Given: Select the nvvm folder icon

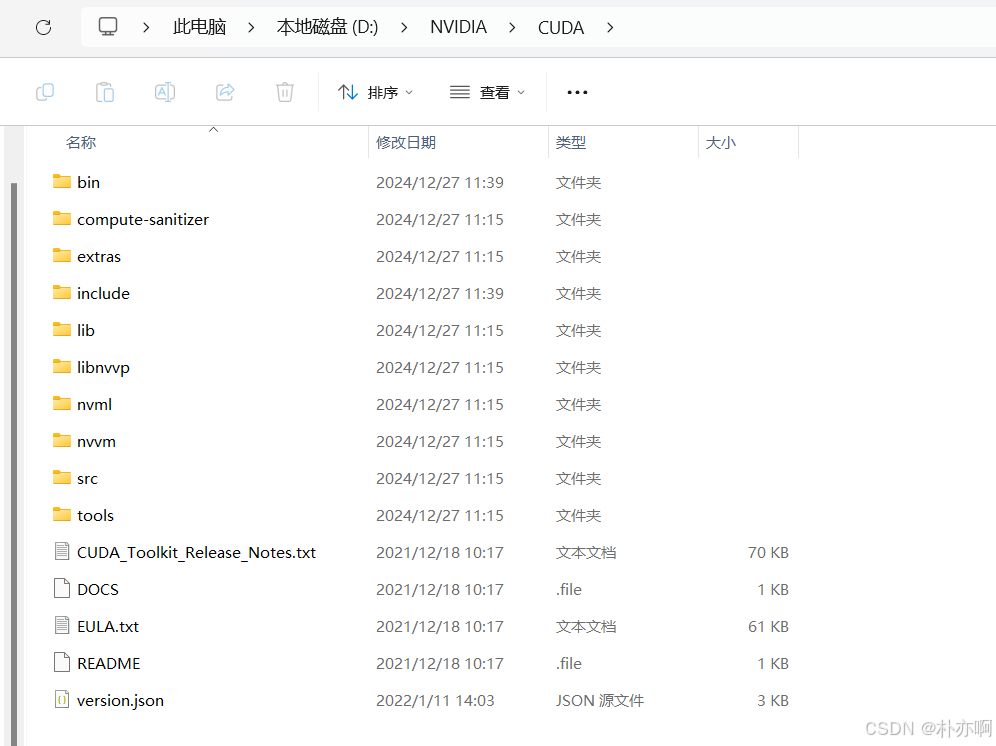Looking at the screenshot, I should coord(62,440).
